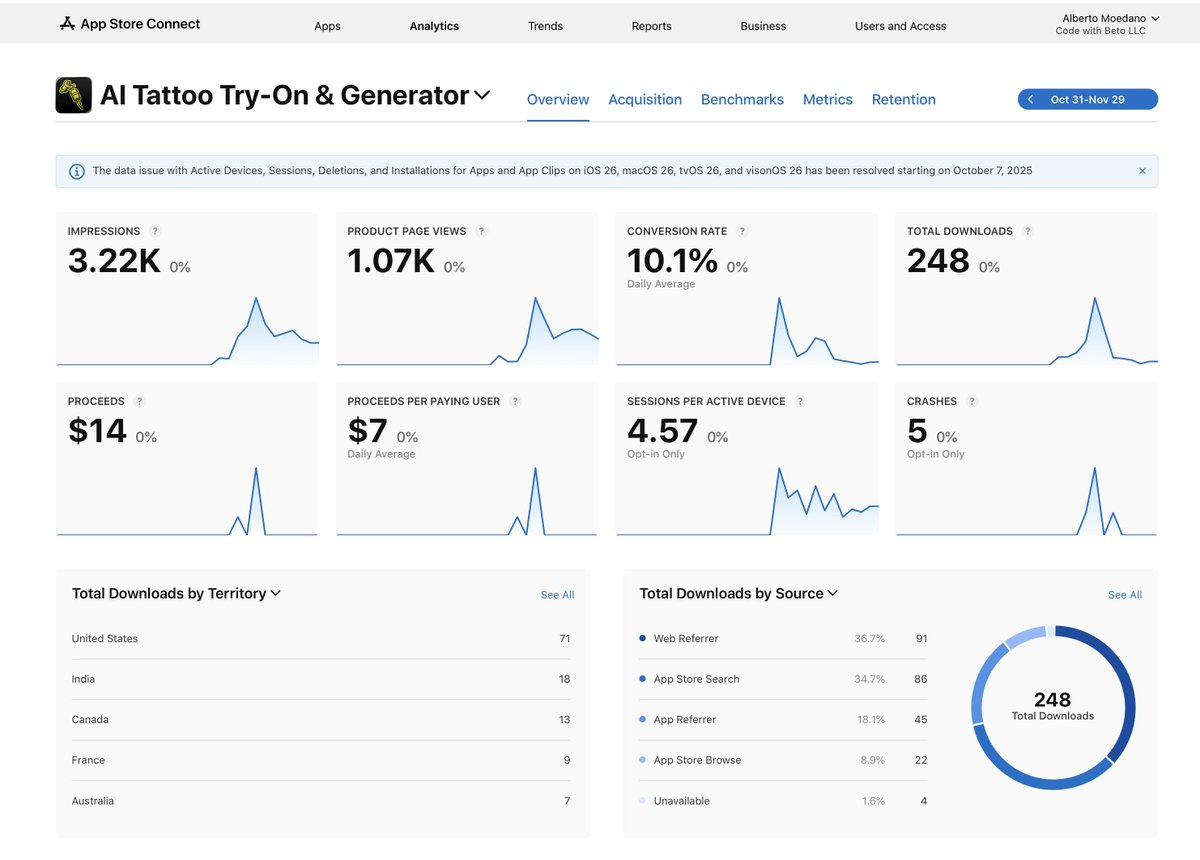
Task: Select the United States territory row
Action: point(321,638)
